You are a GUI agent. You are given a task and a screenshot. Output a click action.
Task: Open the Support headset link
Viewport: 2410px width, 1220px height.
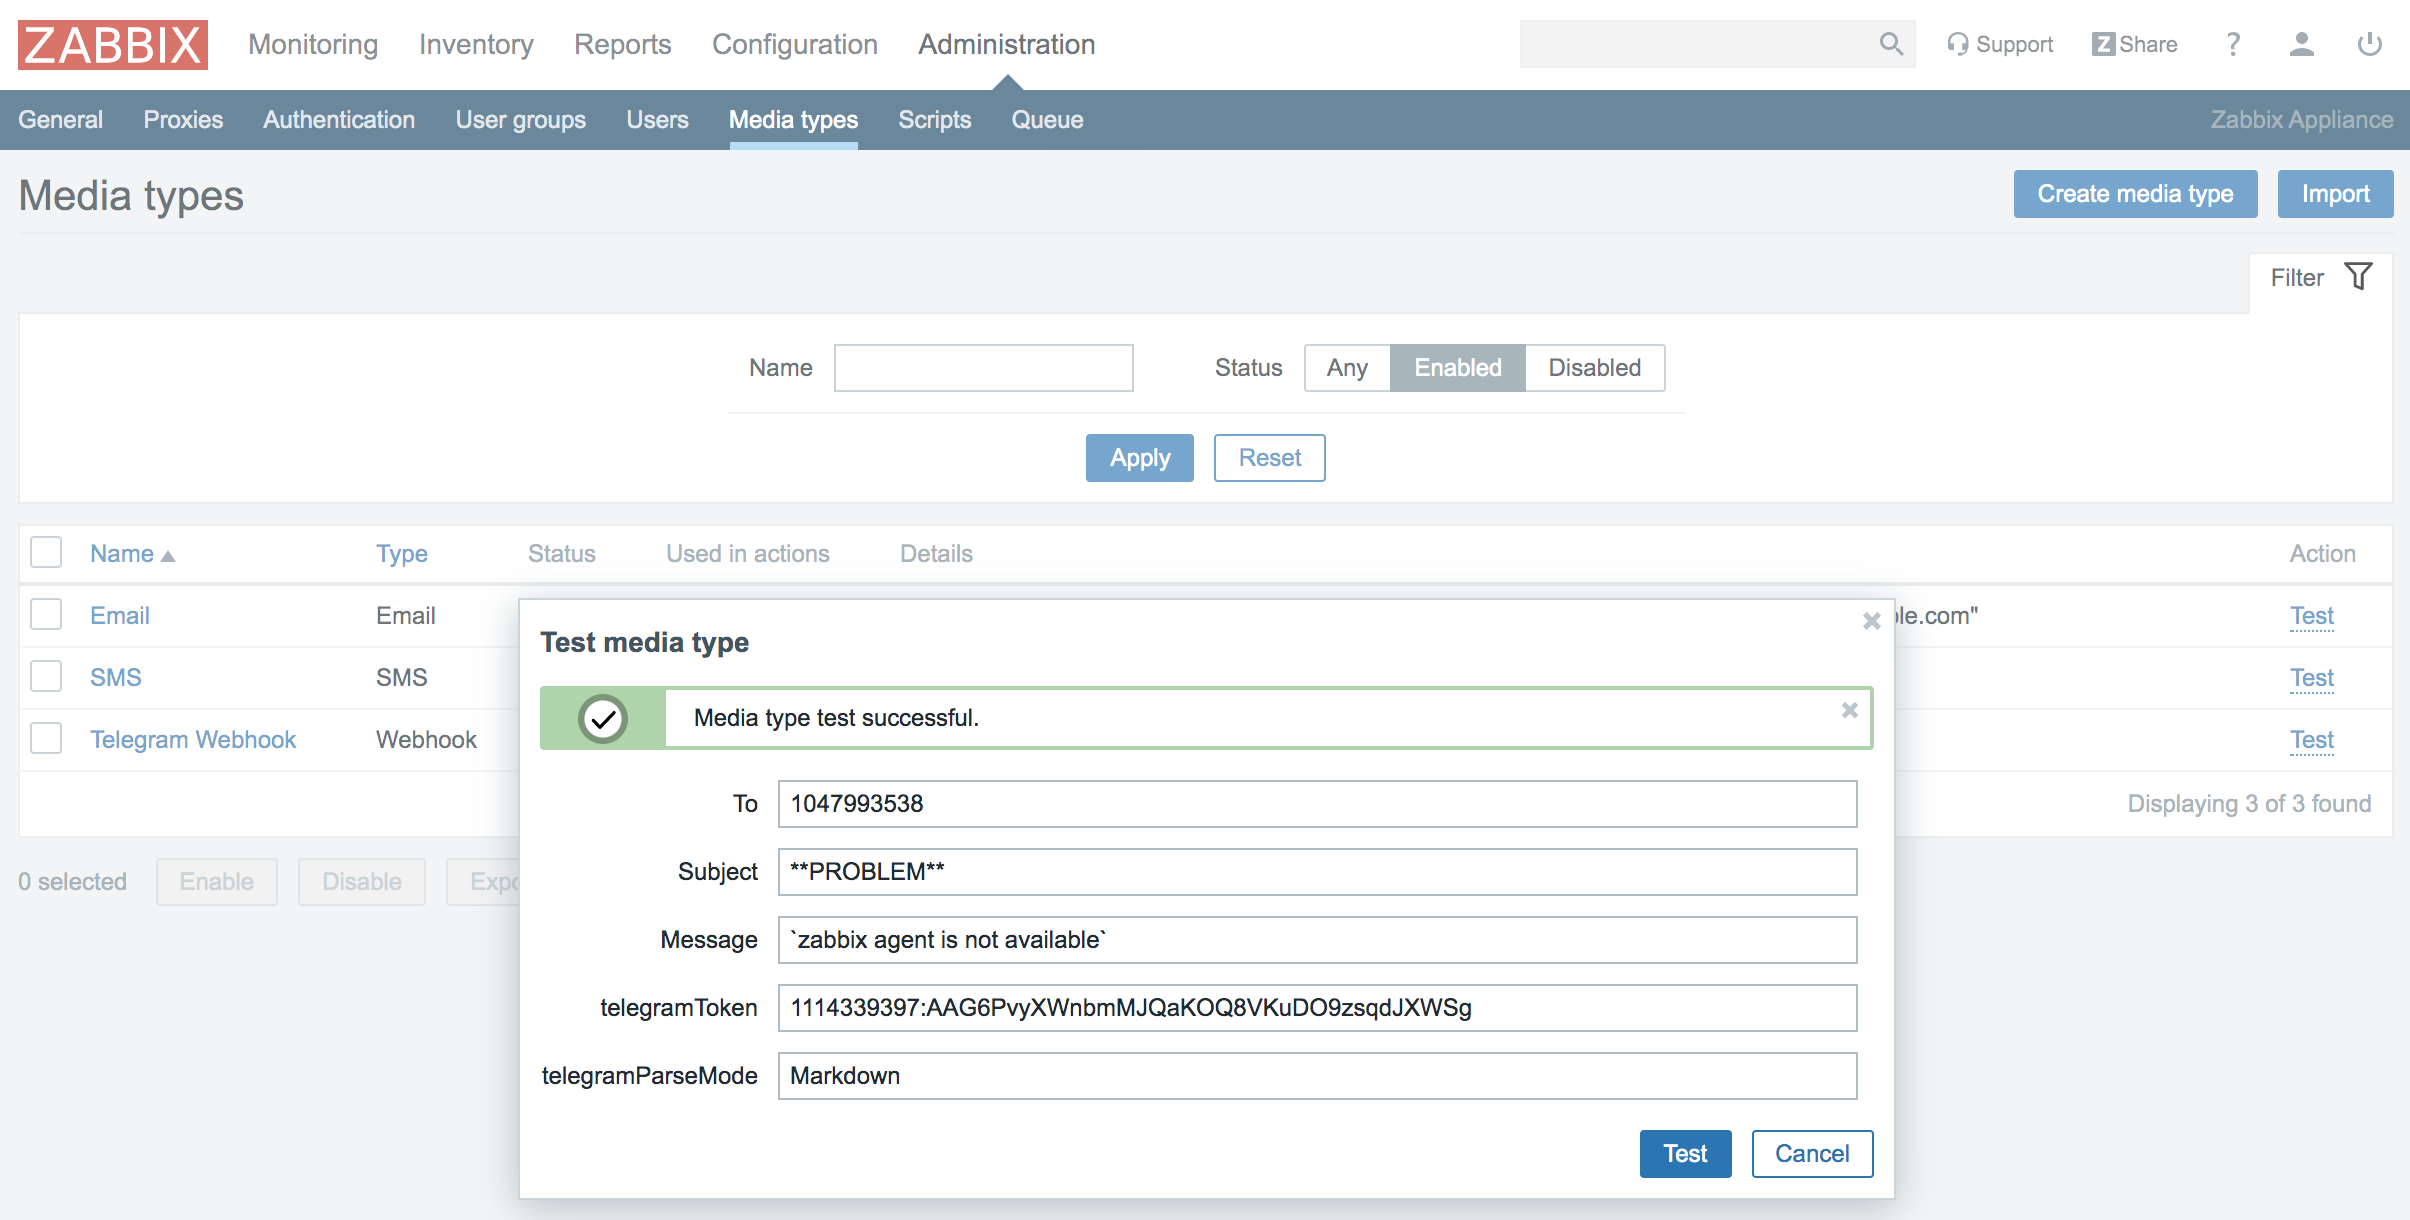pyautogui.click(x=1999, y=44)
